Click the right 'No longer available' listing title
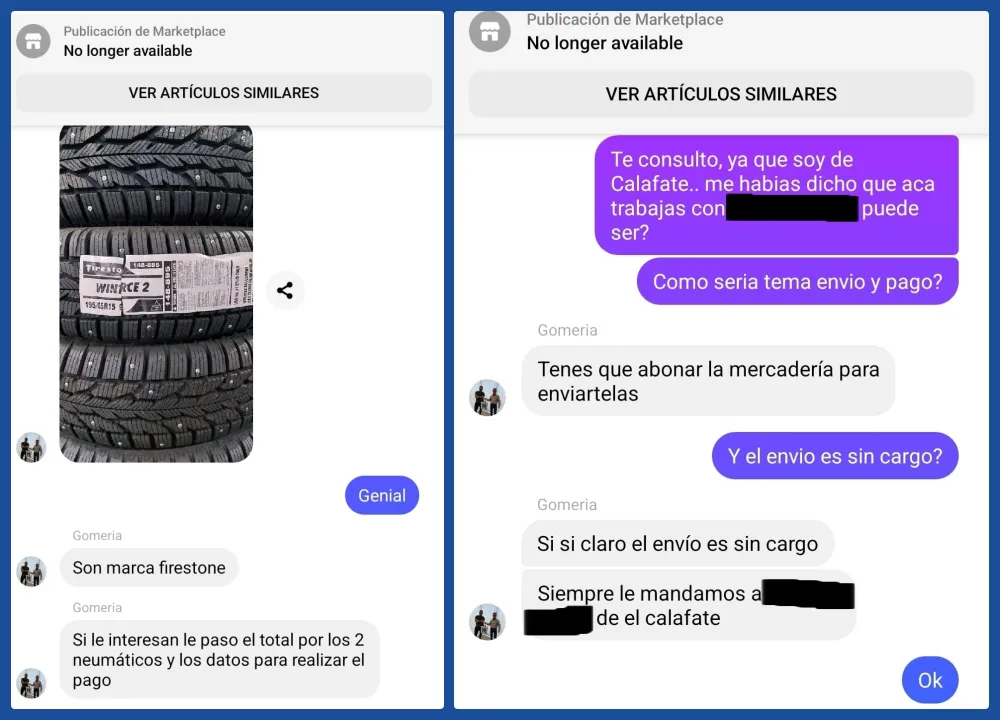The height and width of the screenshot is (720, 1000). (x=605, y=43)
